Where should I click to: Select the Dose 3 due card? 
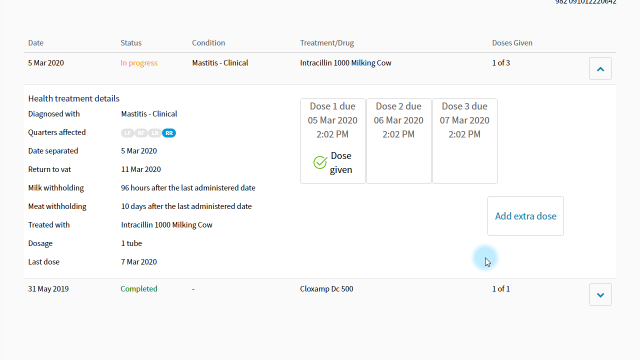[x=465, y=141]
